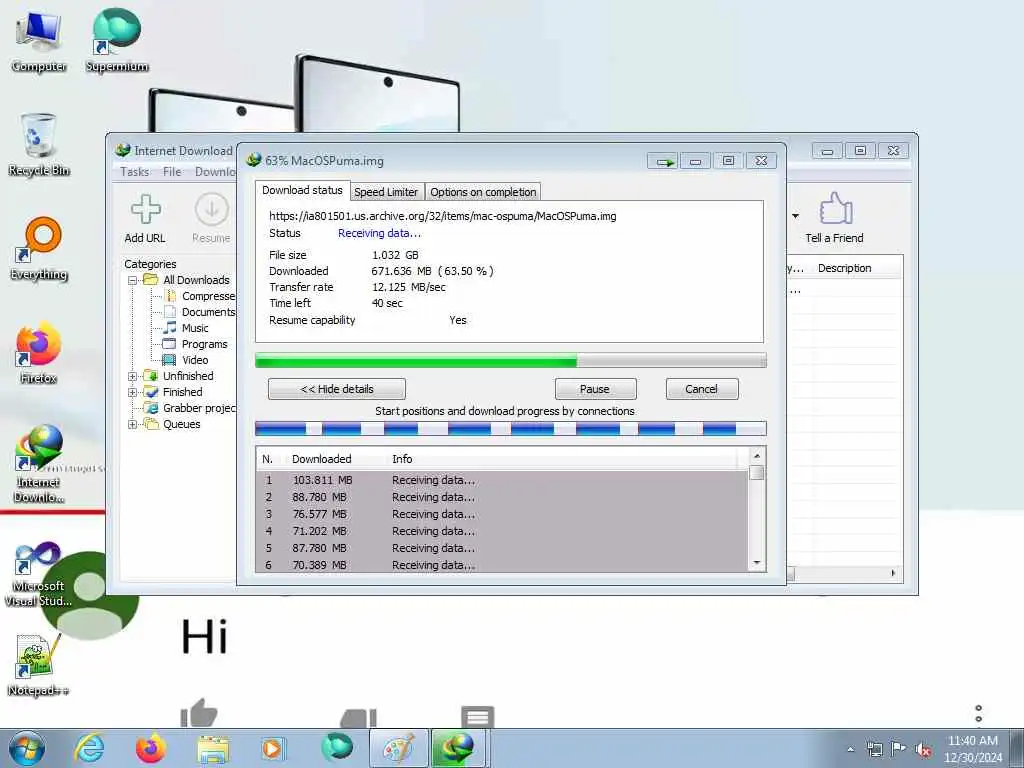Click the Description column header
This screenshot has width=1024, height=768.
844,268
